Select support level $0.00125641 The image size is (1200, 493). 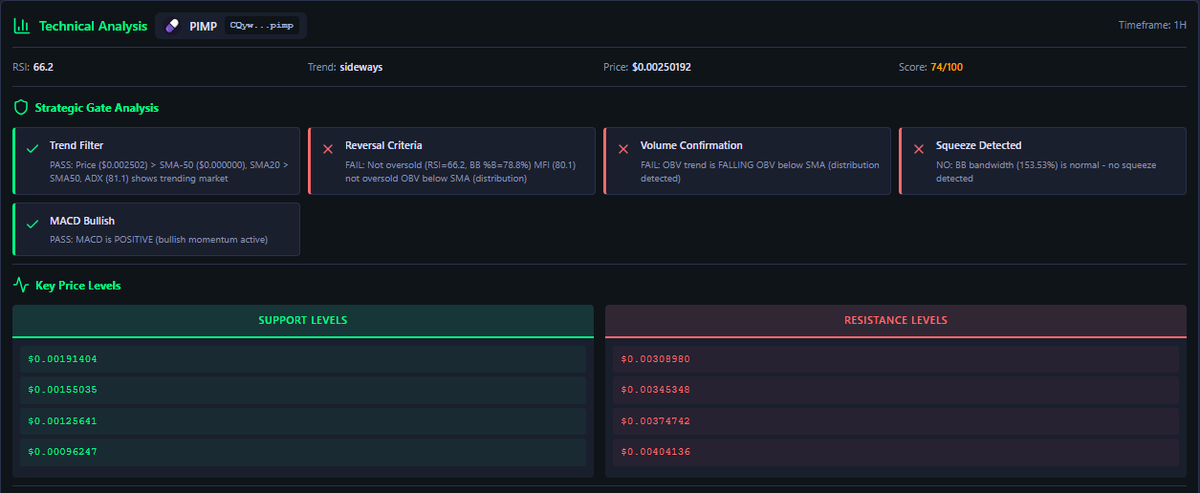click(303, 420)
